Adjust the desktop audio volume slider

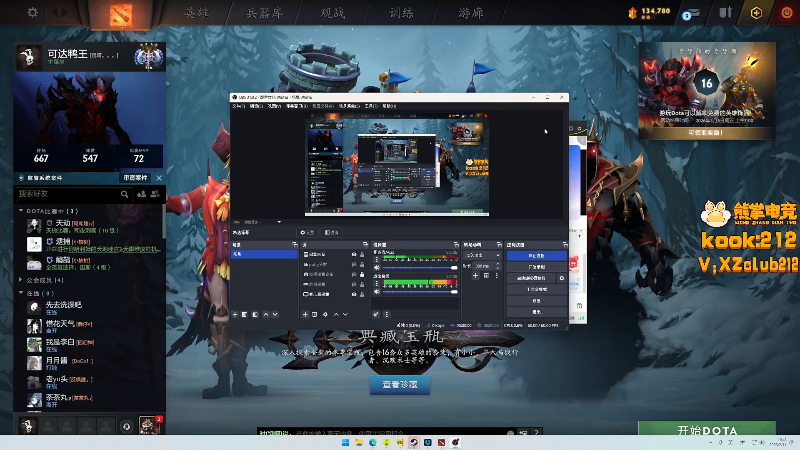coord(419,291)
